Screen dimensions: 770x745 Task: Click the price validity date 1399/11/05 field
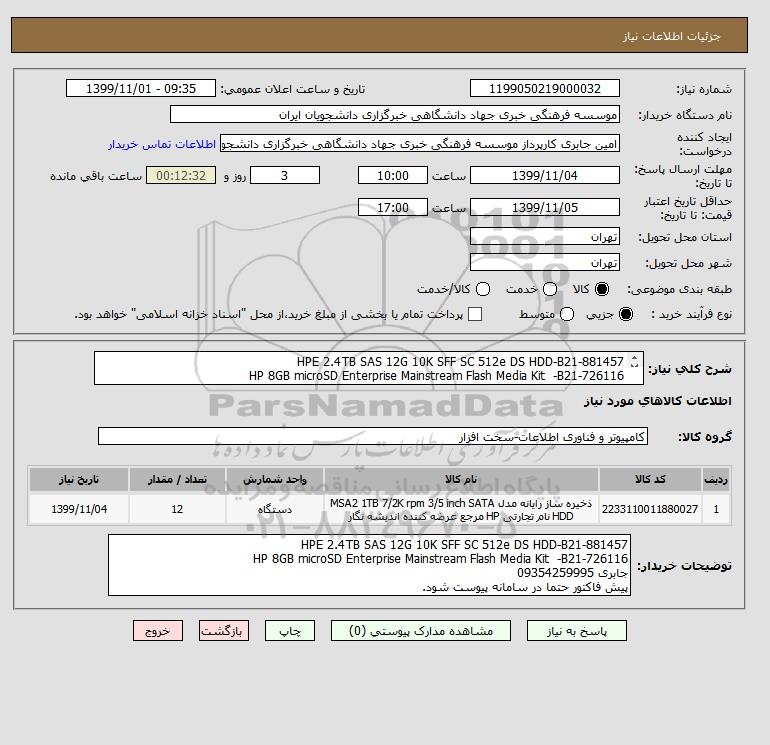point(545,207)
